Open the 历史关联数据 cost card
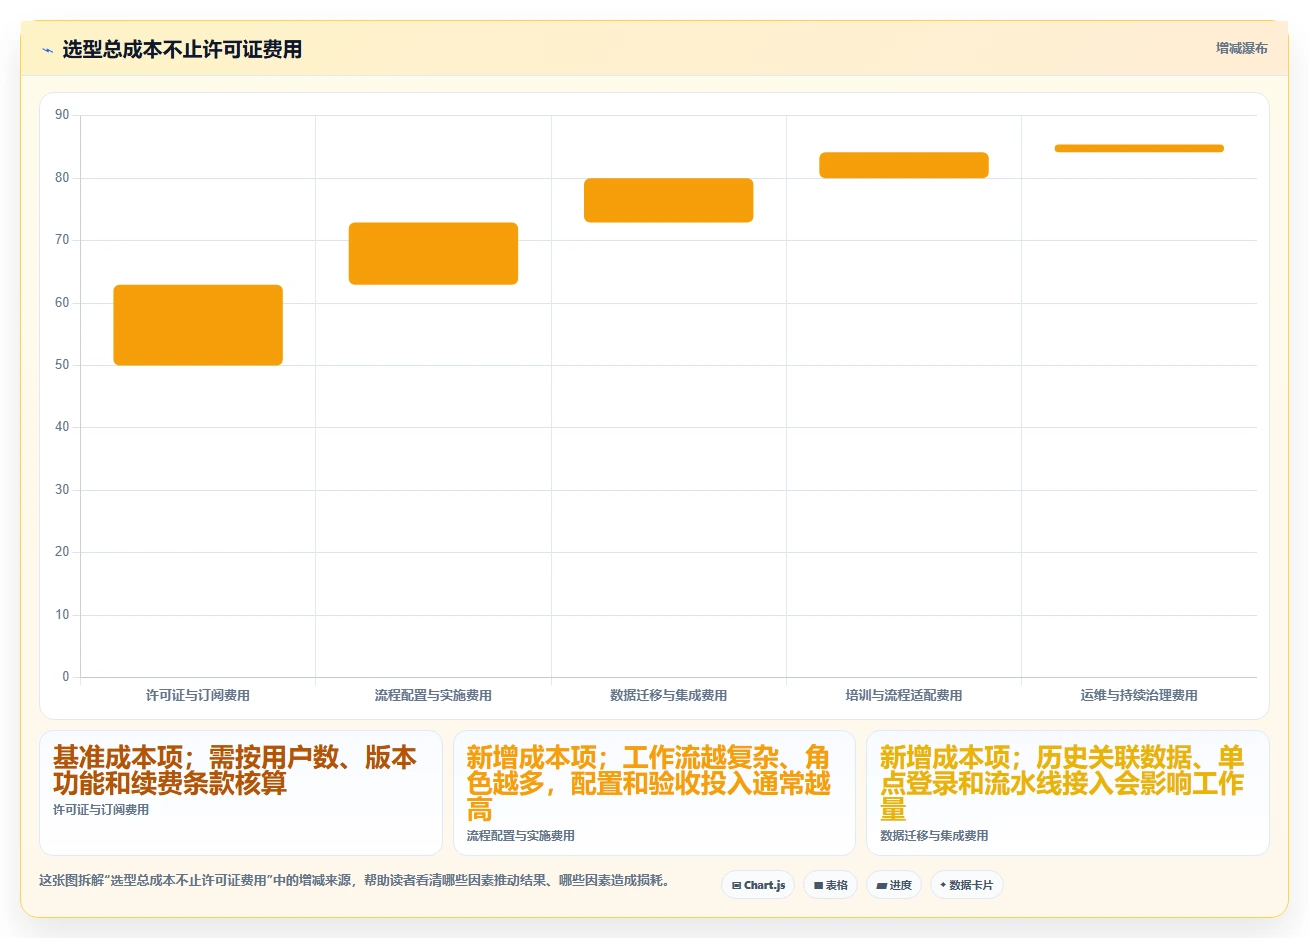Viewport: 1309px width, 938px height. click(1068, 793)
